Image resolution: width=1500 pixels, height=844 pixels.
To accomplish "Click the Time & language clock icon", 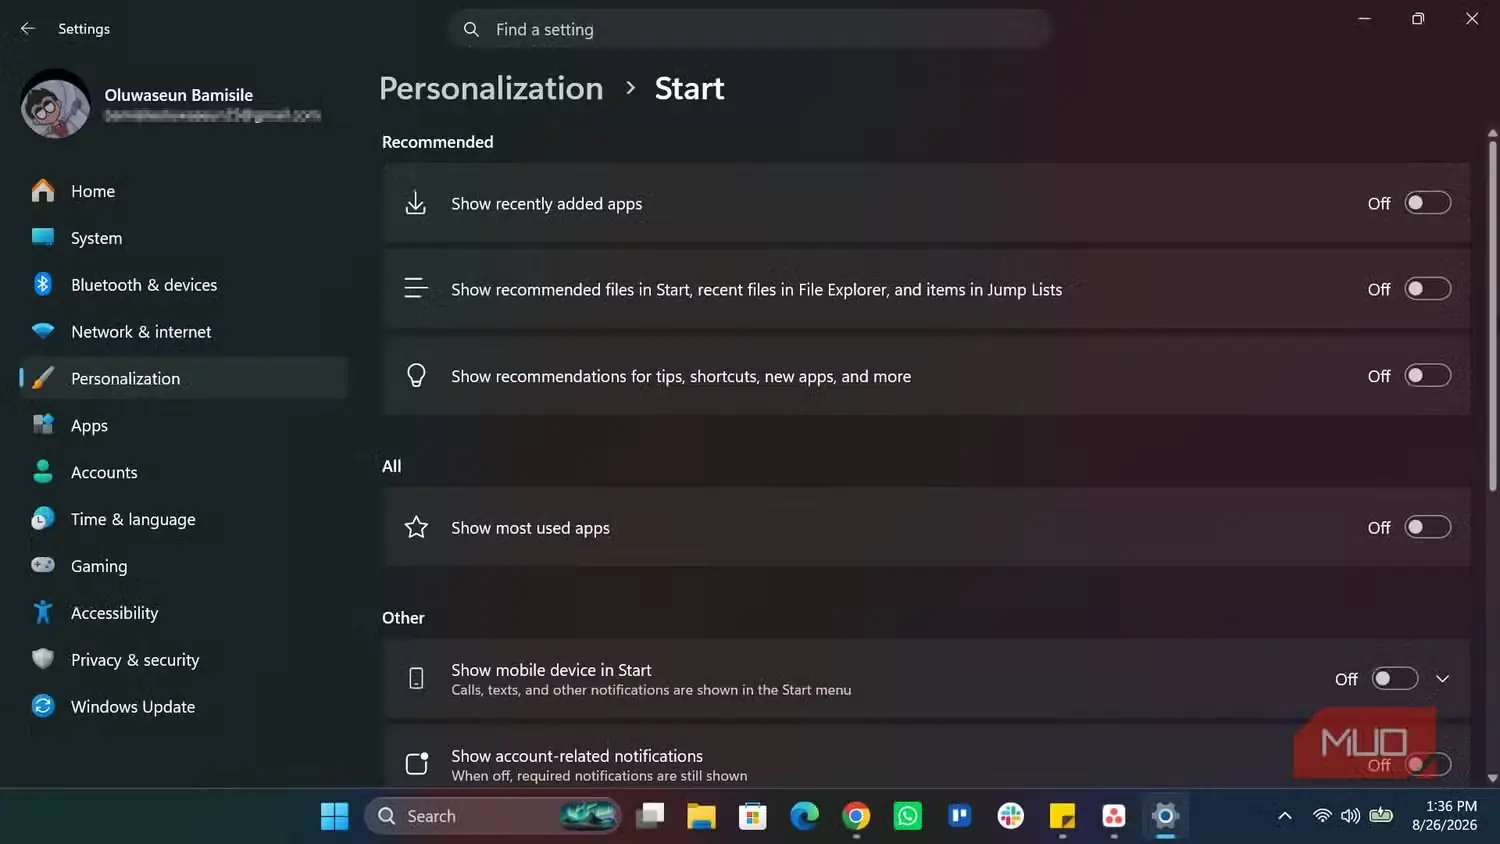I will point(43,519).
